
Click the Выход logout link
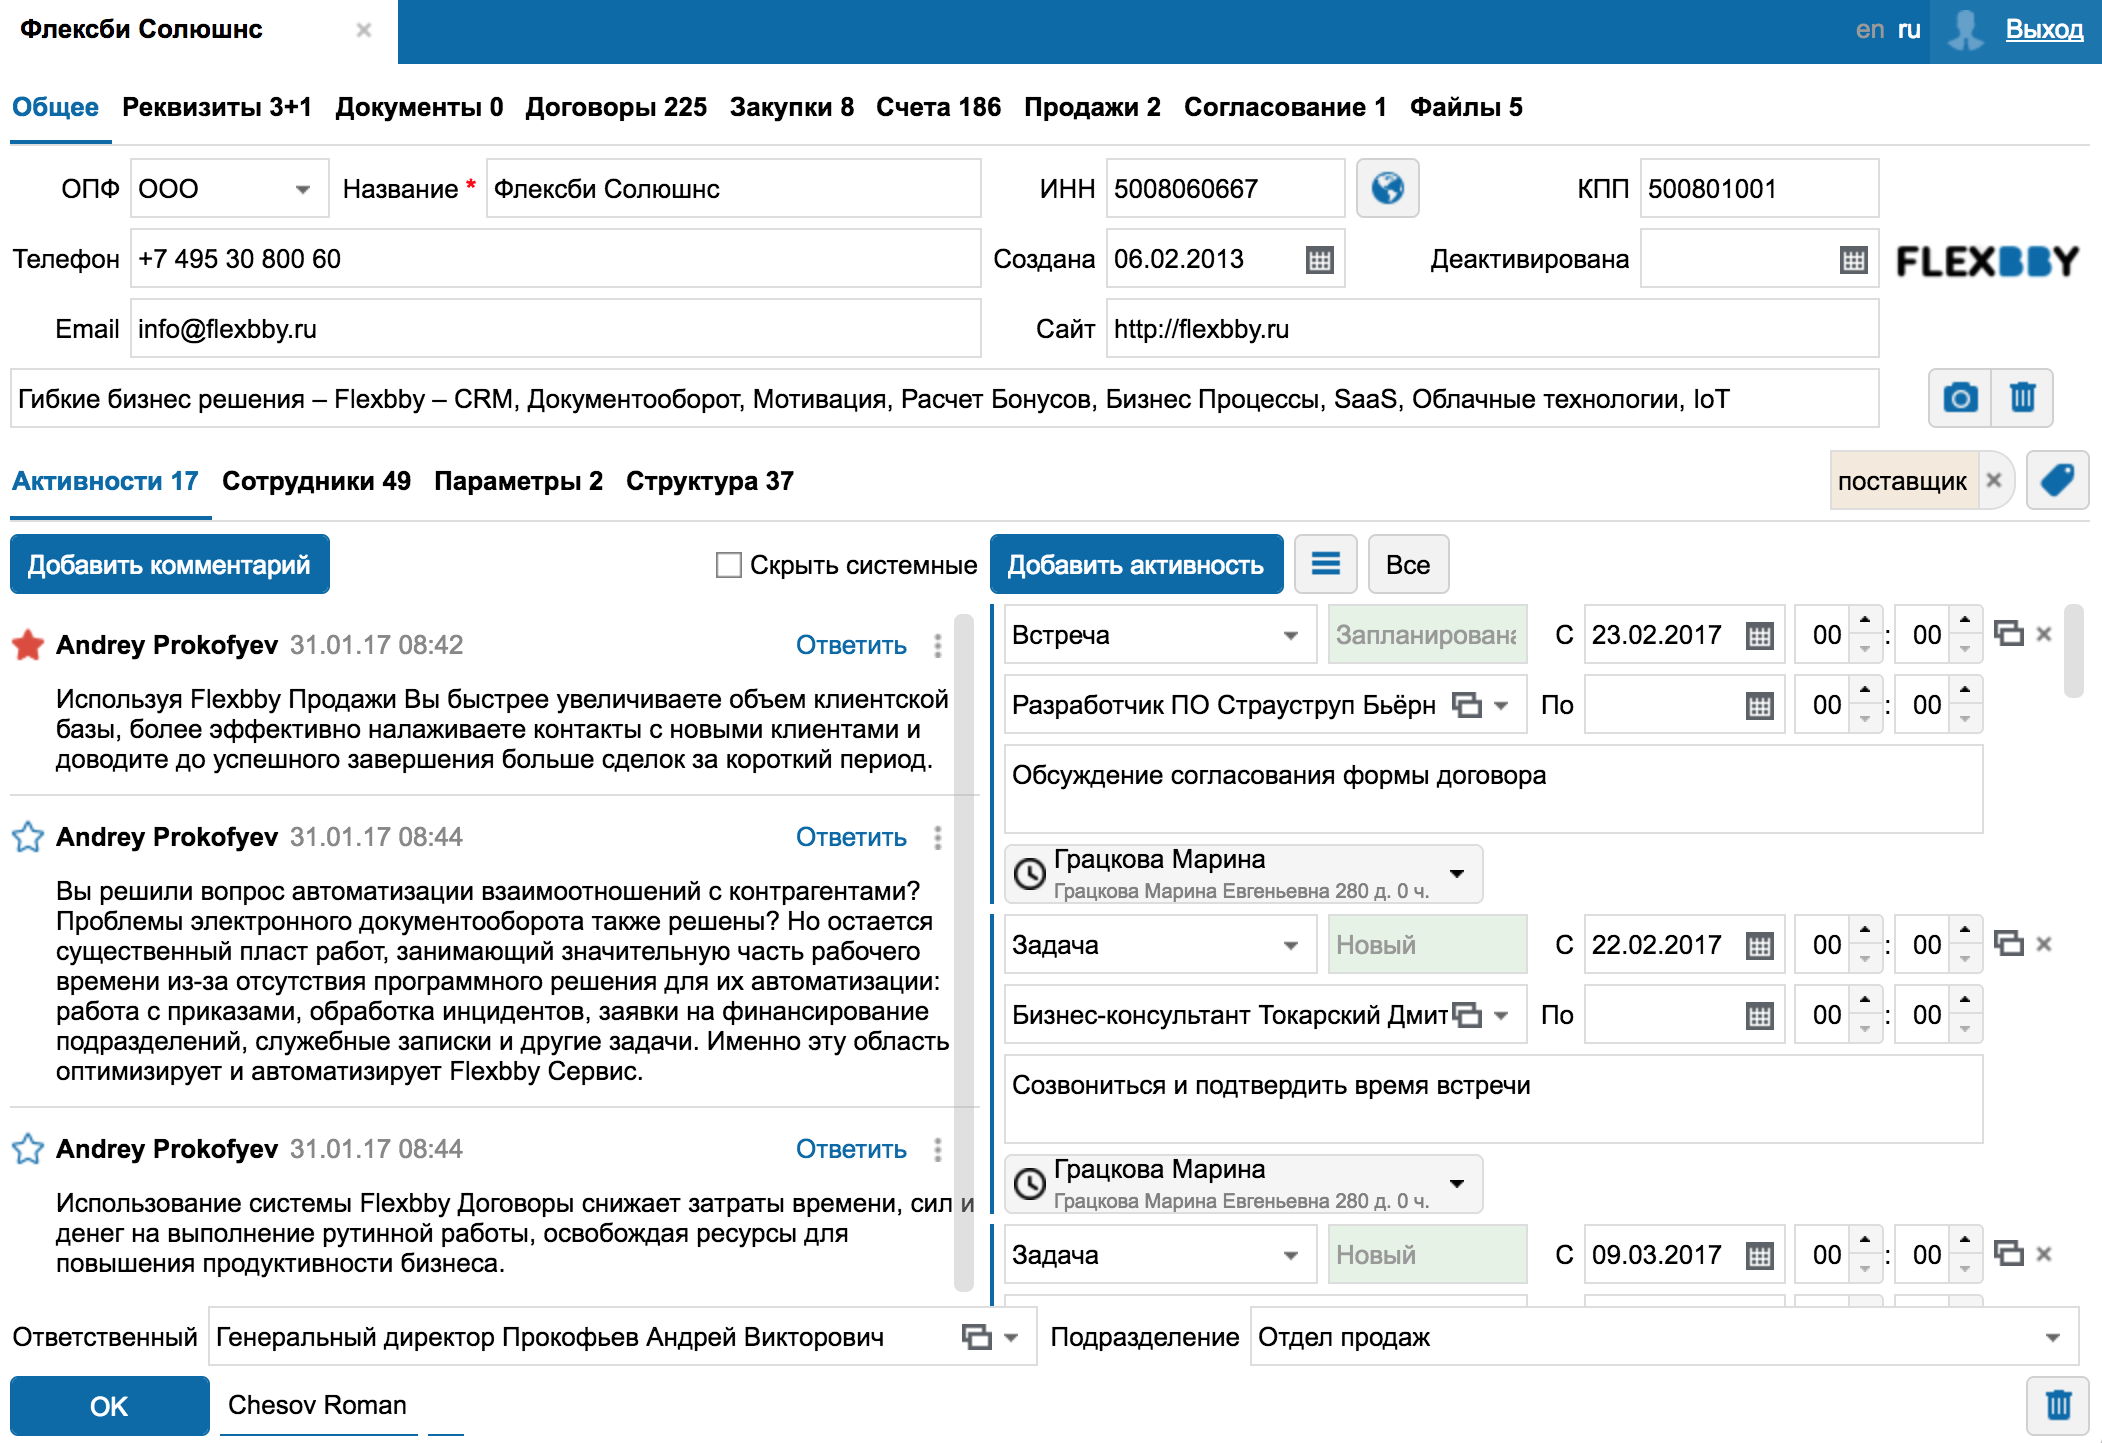click(x=2043, y=29)
